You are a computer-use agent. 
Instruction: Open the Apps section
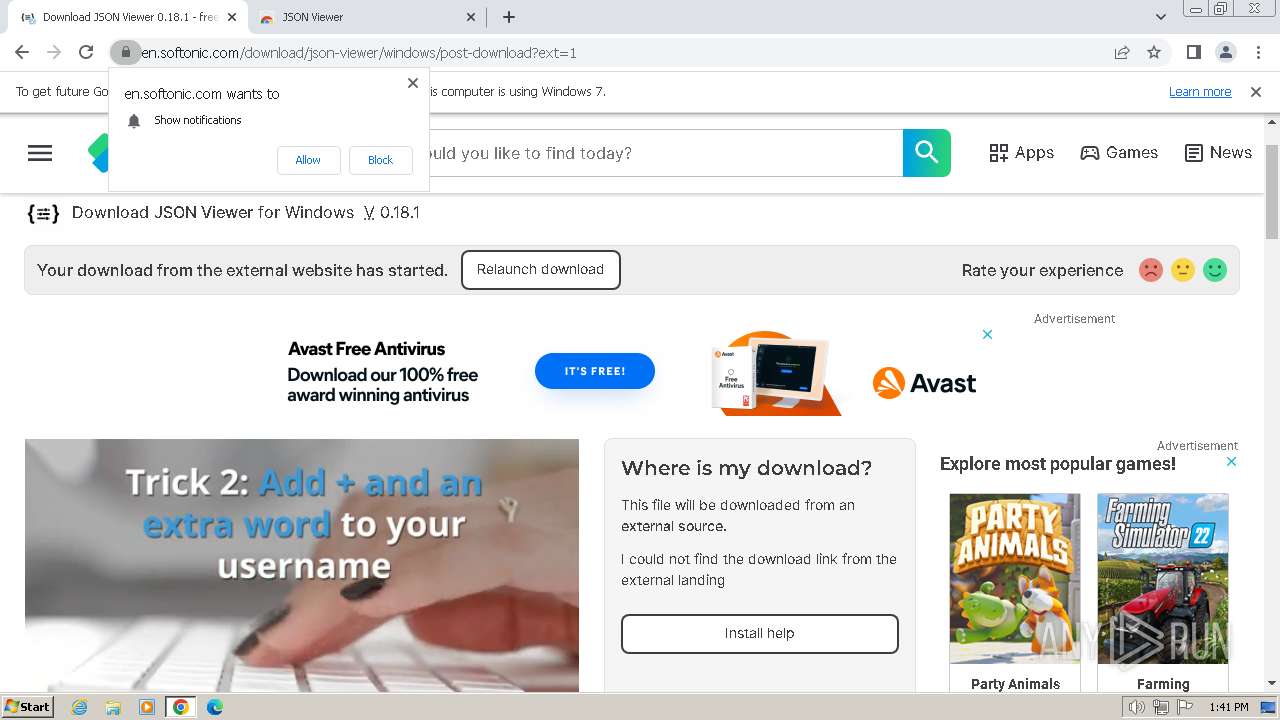click(x=1021, y=153)
